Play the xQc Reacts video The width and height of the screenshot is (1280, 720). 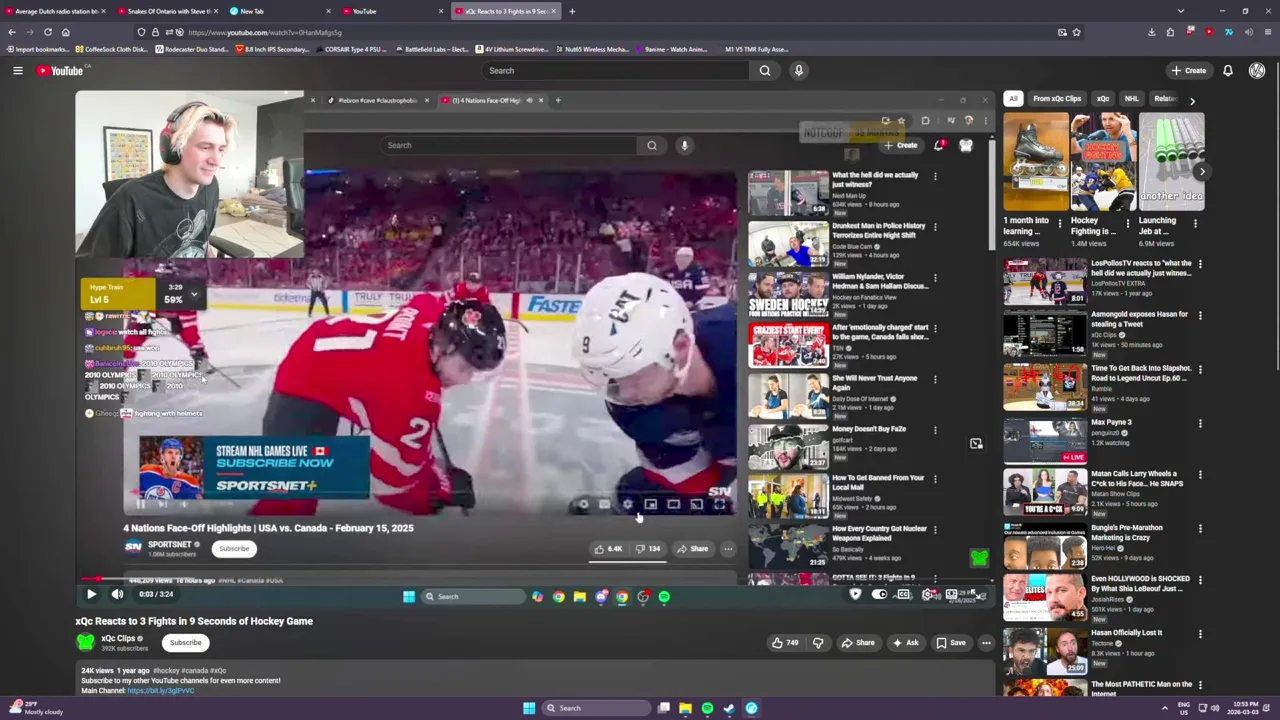coord(91,594)
